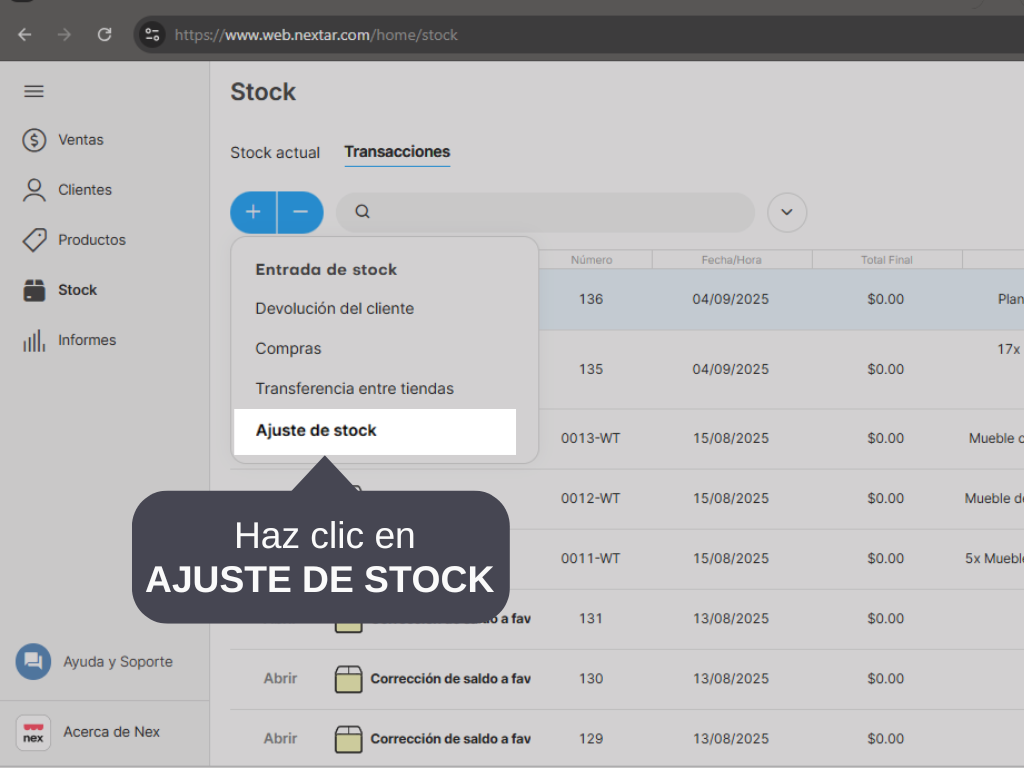Click transaction 0012-WT
Screen dimensions: 1024x768
[590, 498]
